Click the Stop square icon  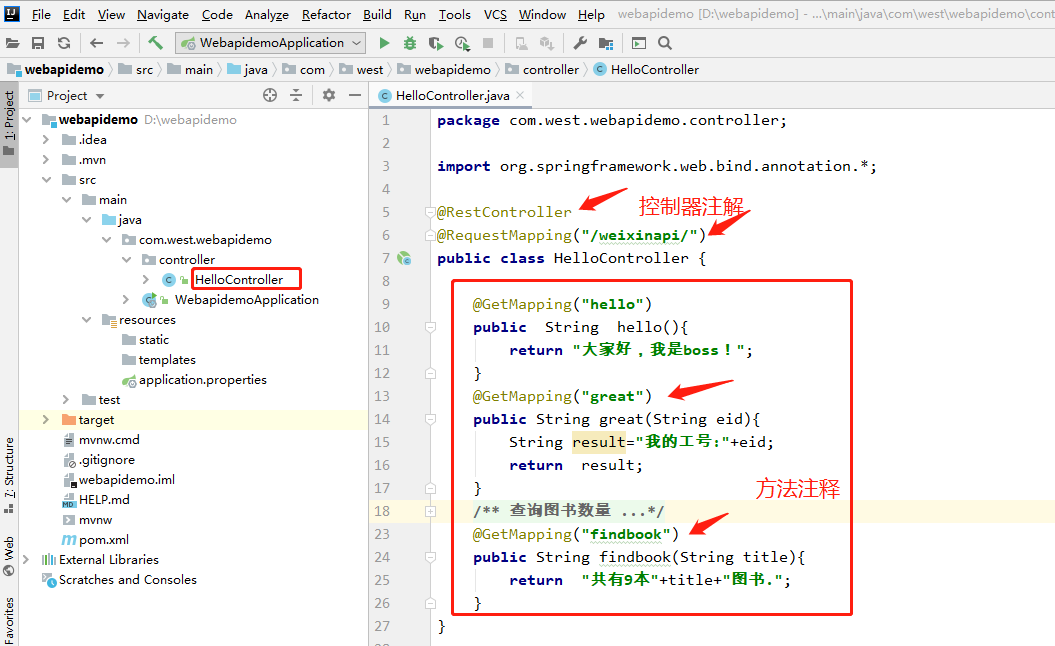point(488,43)
